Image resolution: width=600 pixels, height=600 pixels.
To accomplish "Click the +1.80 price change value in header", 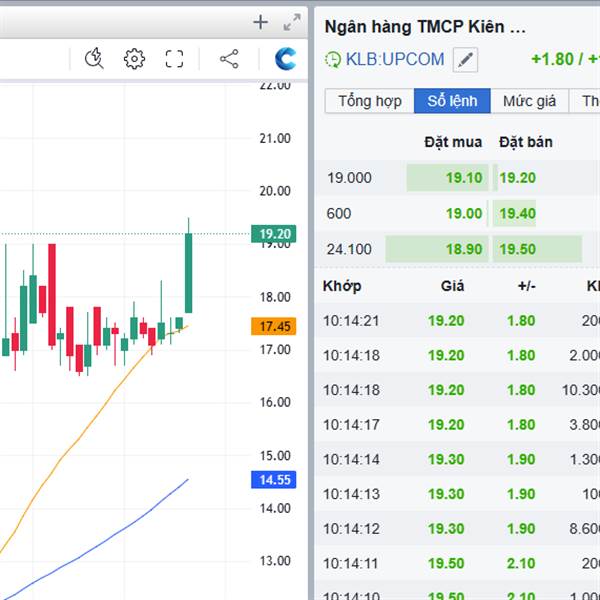I will [x=553, y=59].
